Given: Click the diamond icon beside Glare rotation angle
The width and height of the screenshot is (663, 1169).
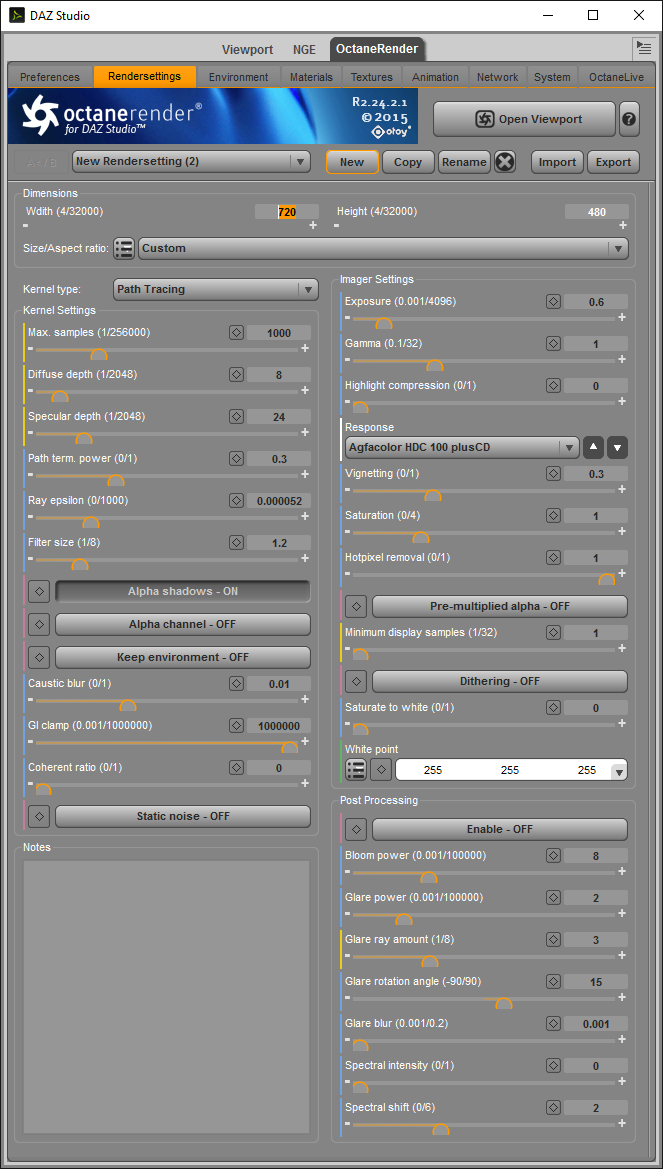Looking at the screenshot, I should click(x=553, y=982).
